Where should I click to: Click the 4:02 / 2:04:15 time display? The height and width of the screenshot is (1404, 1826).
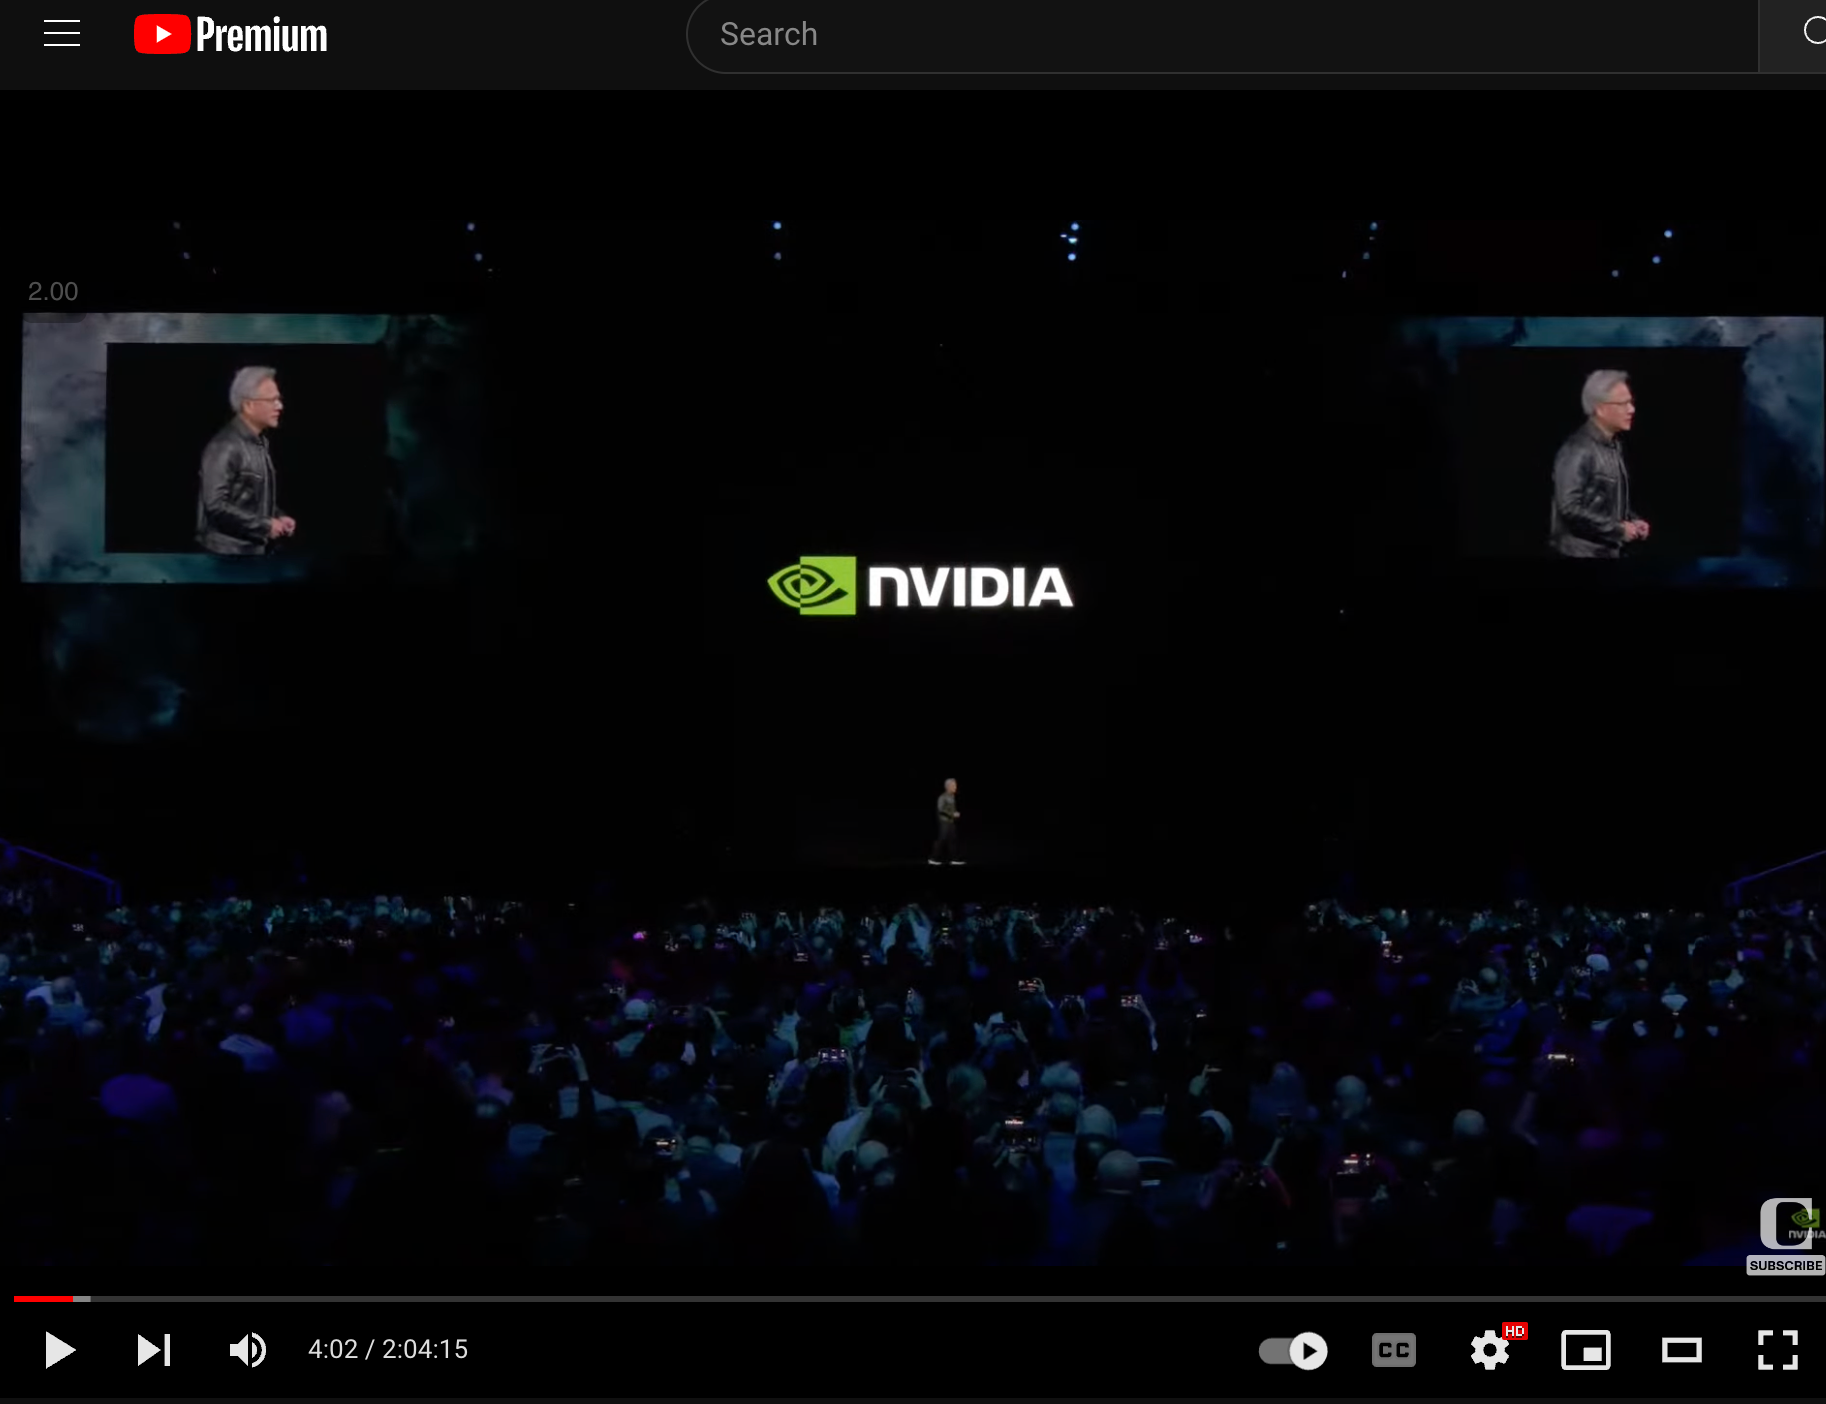tap(388, 1350)
